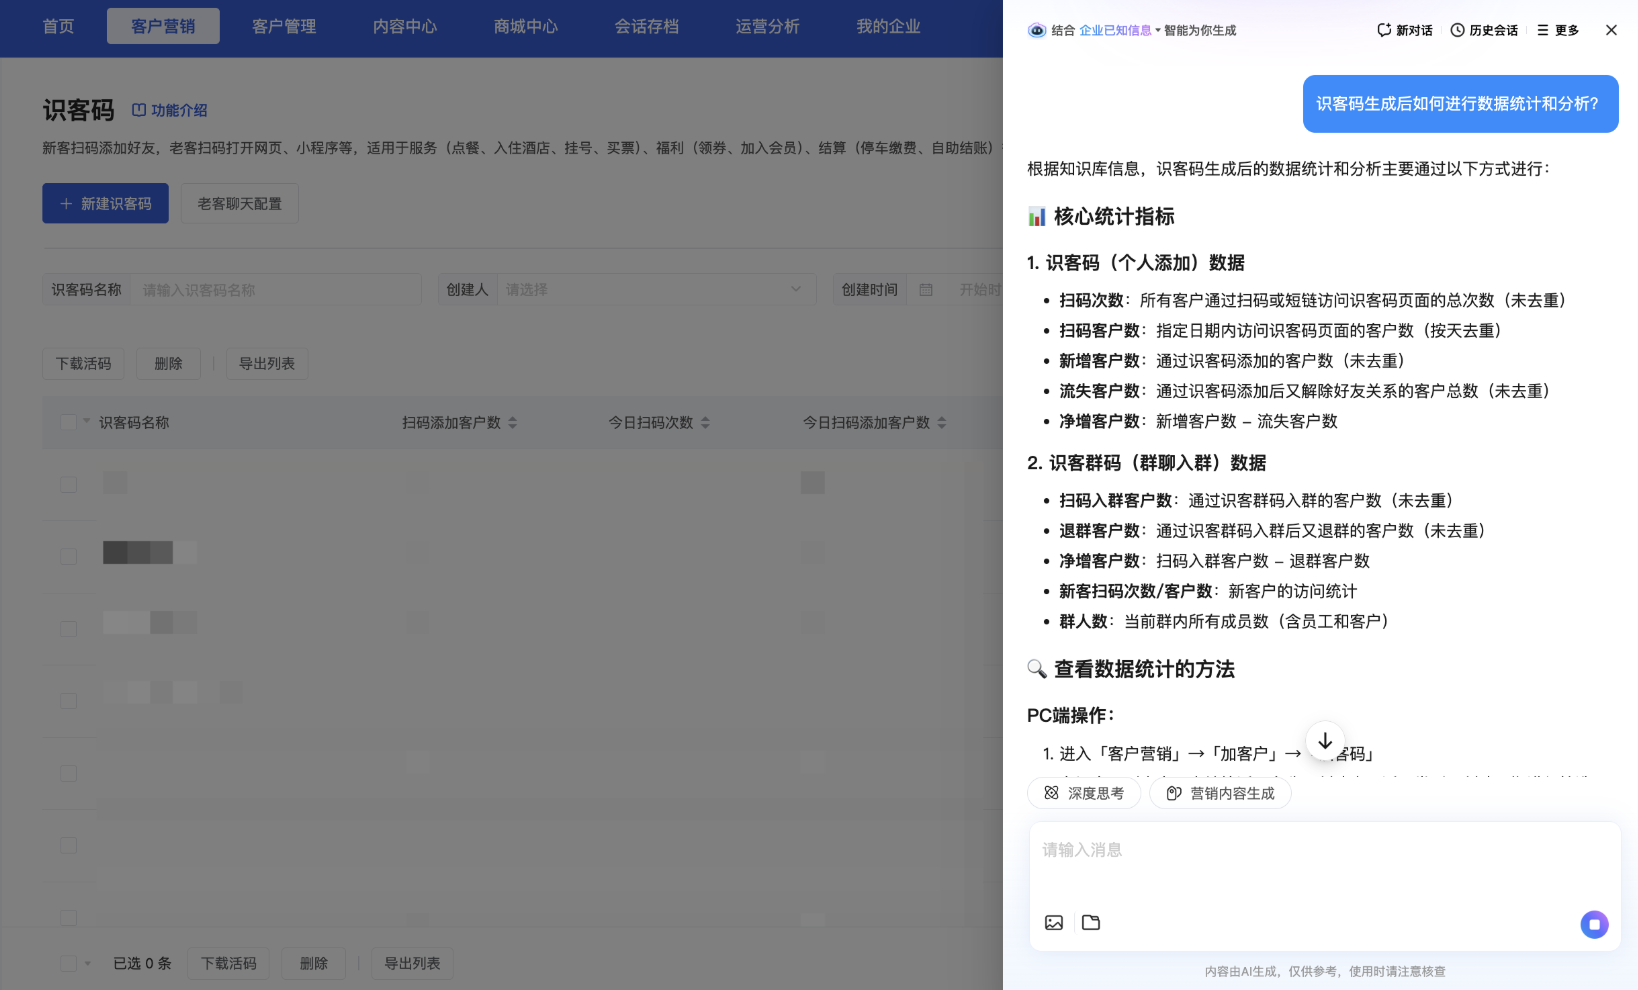The height and width of the screenshot is (990, 1638).
Task: Check the first table row checkbox
Action: pos(68,484)
